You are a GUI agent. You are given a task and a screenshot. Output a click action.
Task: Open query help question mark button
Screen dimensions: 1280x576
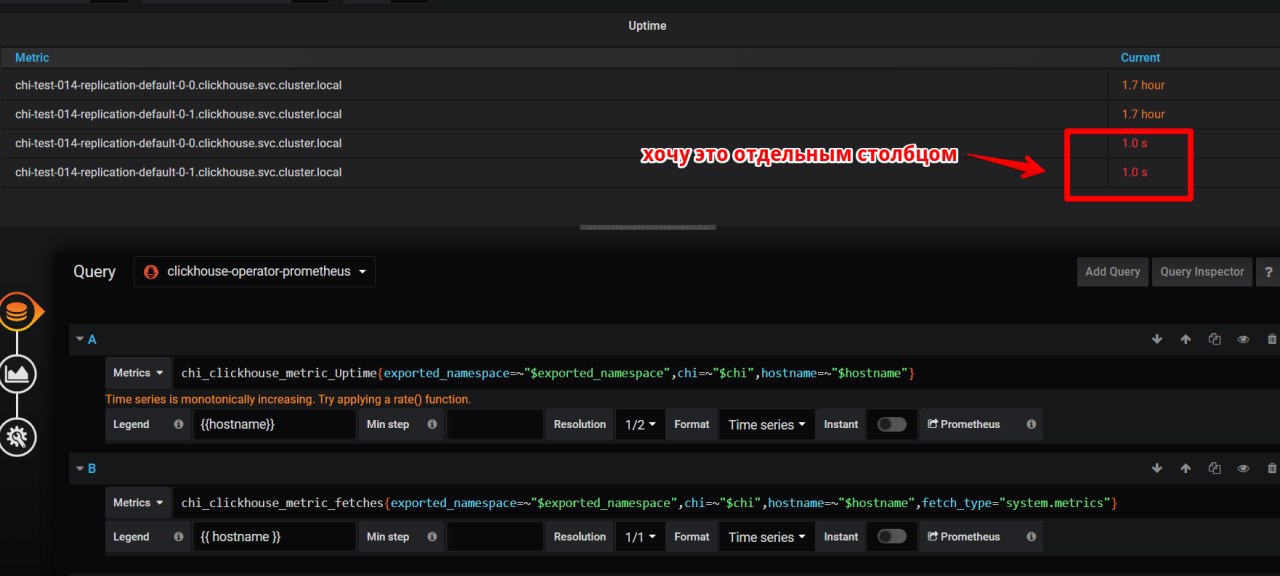click(1268, 272)
